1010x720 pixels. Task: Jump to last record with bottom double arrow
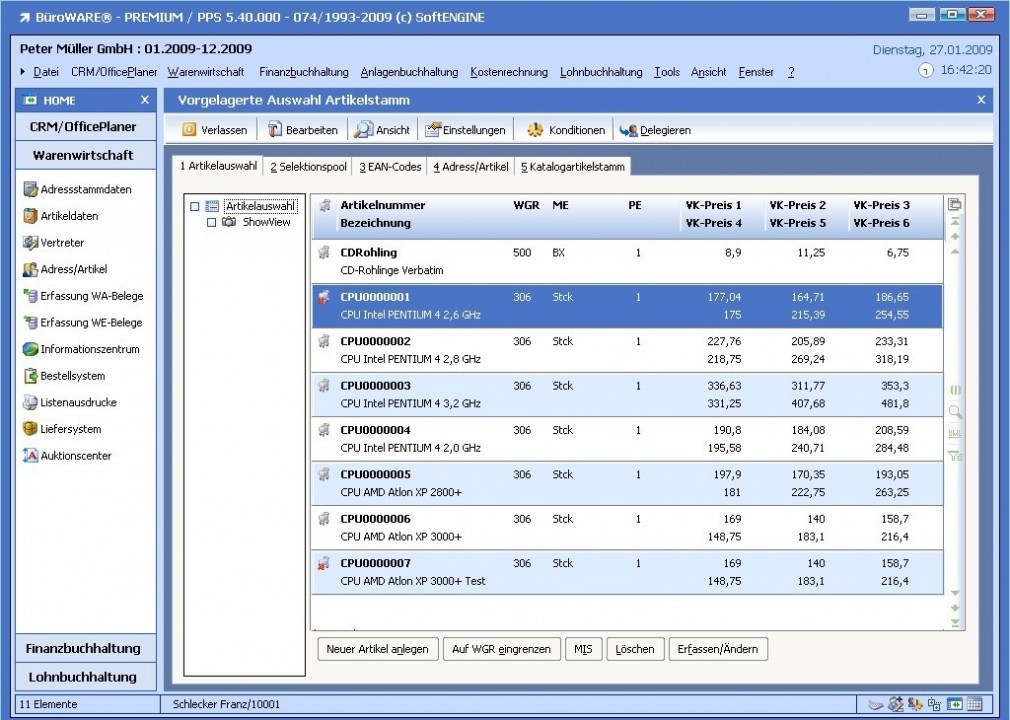tap(955, 623)
